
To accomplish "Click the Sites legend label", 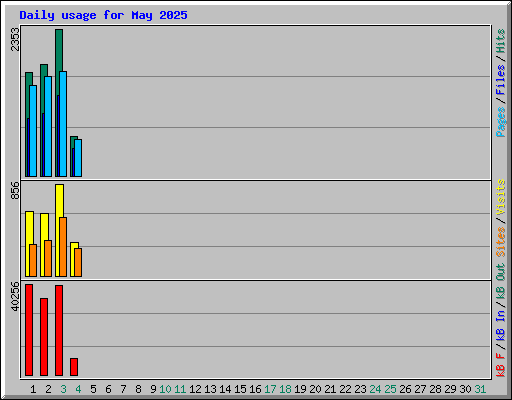I will (x=501, y=242).
